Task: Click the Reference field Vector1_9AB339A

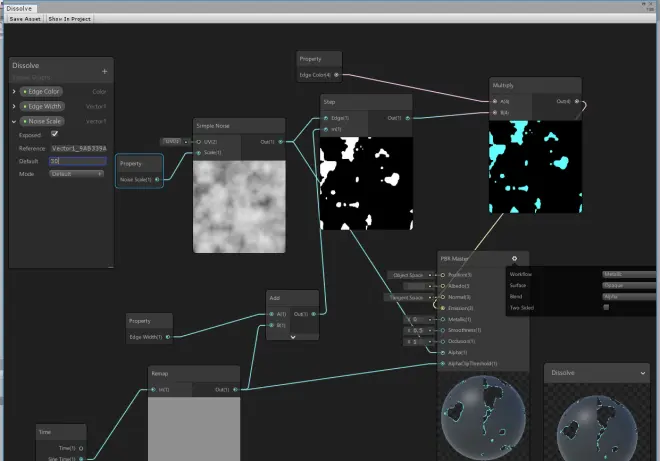Action: pos(79,148)
